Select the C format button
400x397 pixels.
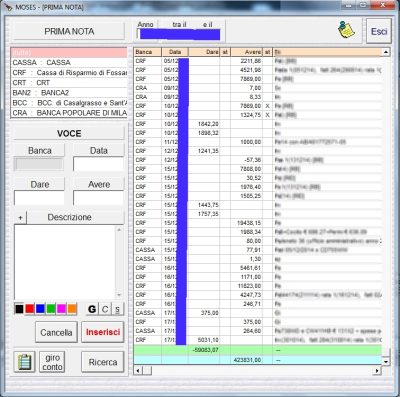pyautogui.click(x=105, y=309)
